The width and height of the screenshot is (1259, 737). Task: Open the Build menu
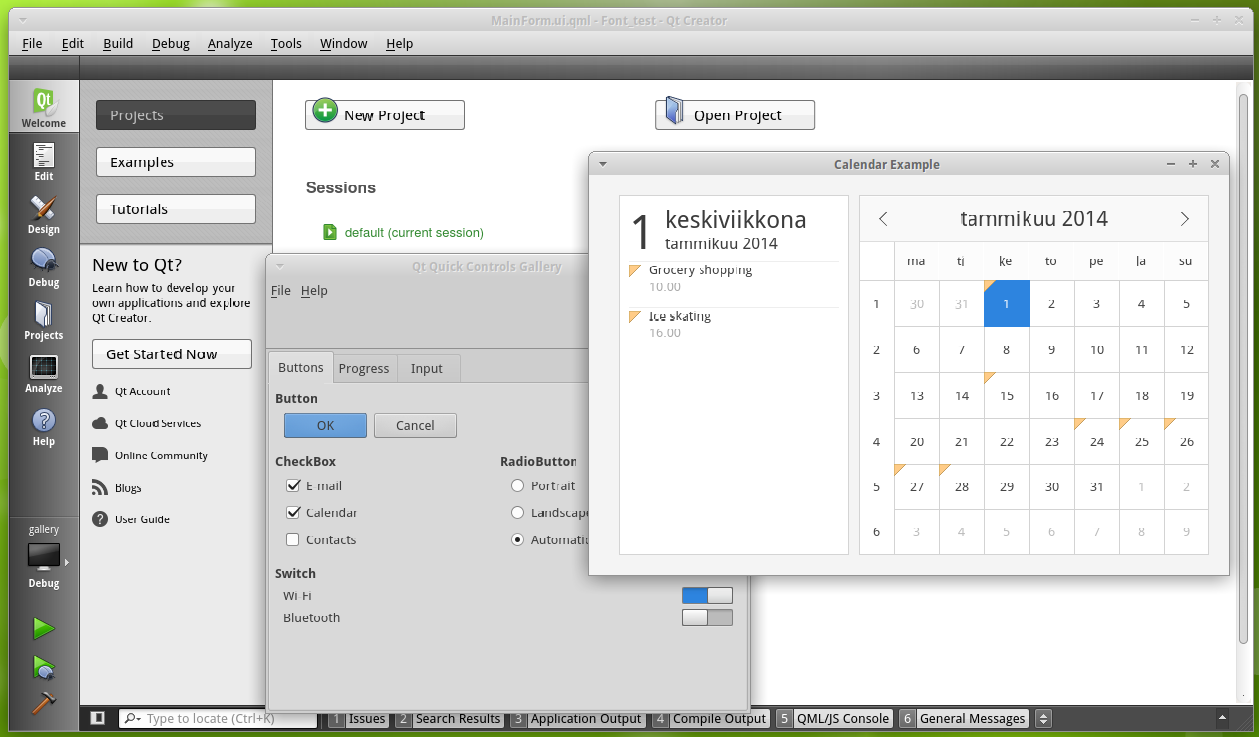[x=118, y=44]
